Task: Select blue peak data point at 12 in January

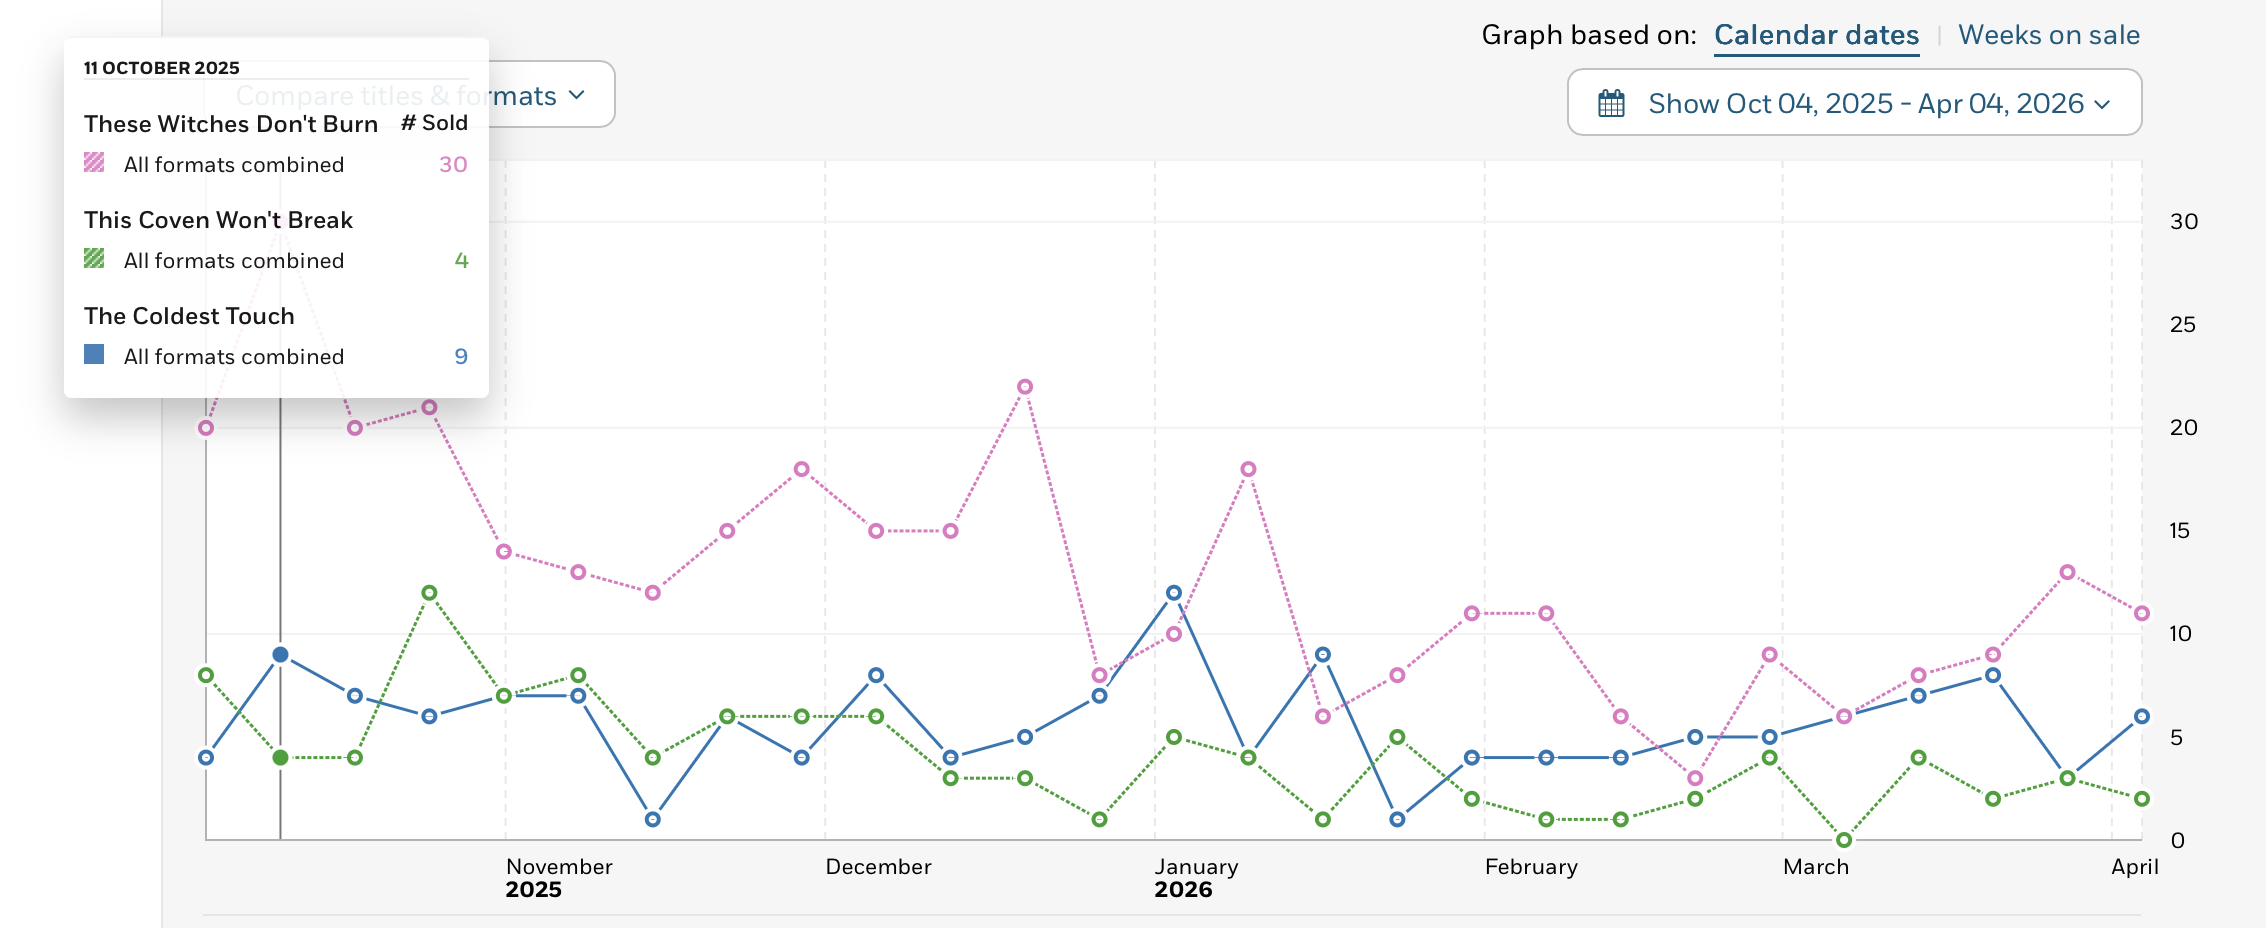Action: click(1174, 593)
